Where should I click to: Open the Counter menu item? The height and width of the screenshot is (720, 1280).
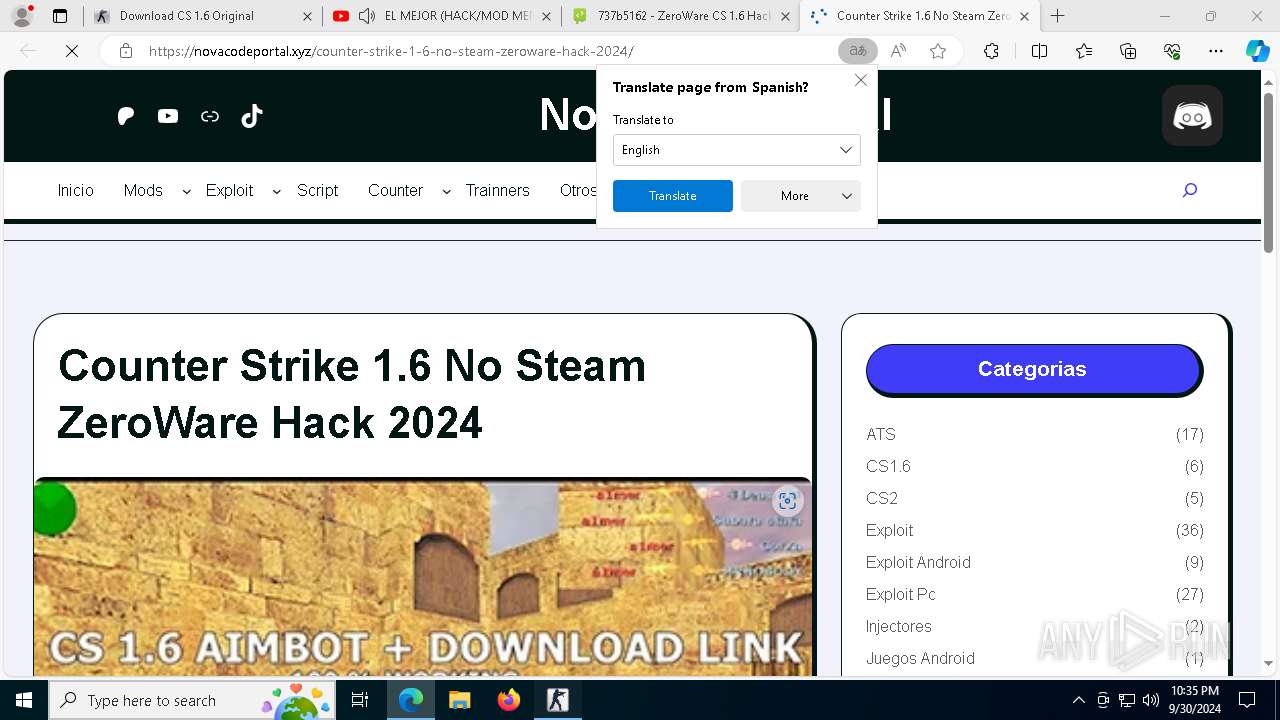395,190
